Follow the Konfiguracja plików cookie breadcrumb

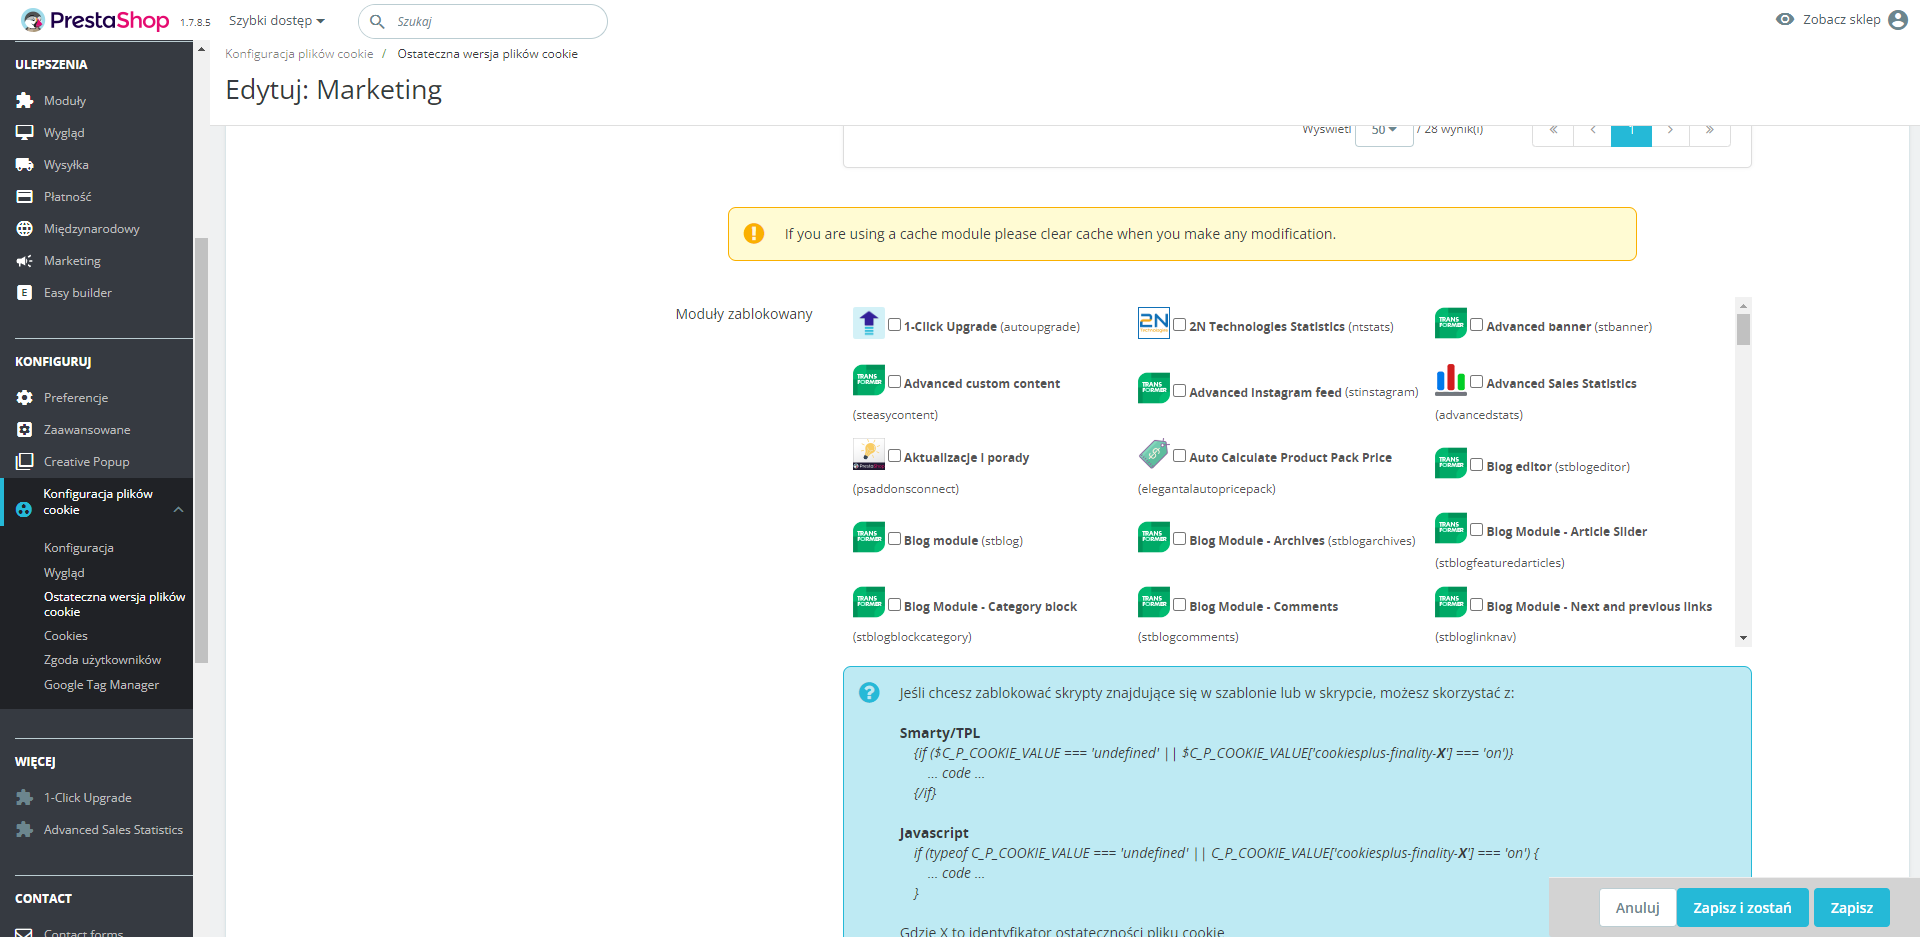(299, 54)
